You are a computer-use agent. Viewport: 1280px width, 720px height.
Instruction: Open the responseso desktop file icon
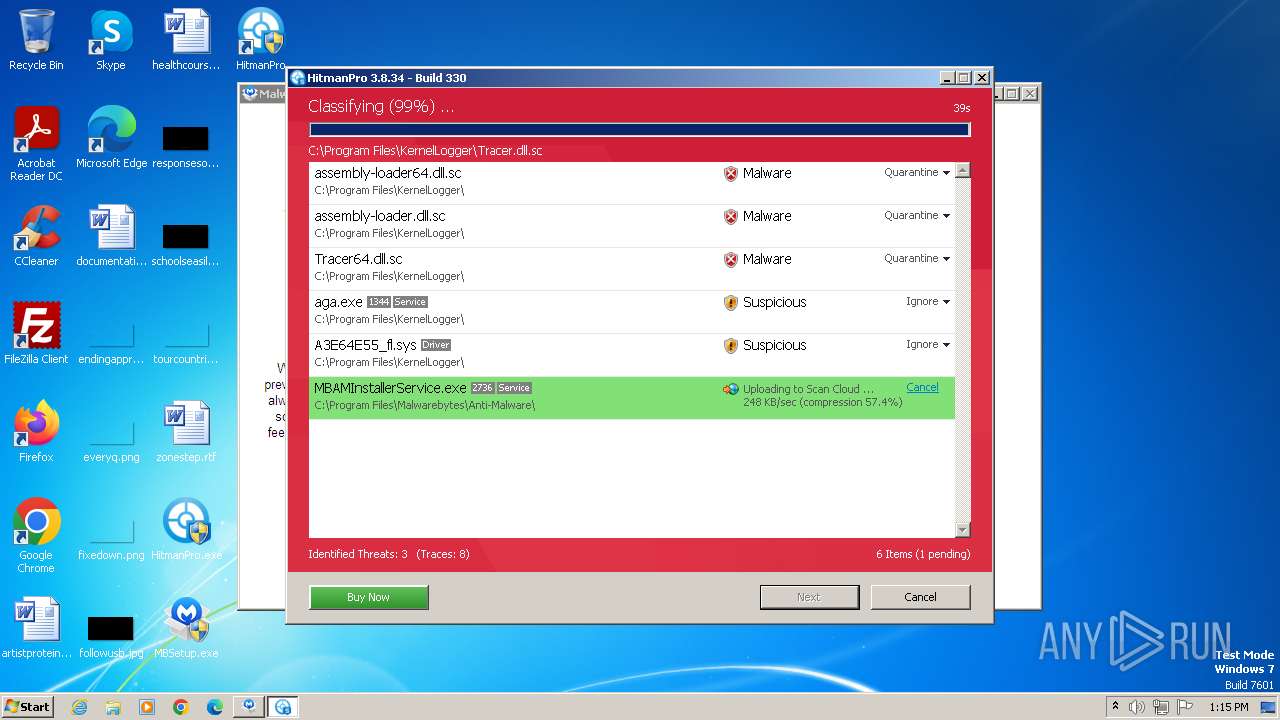(186, 146)
